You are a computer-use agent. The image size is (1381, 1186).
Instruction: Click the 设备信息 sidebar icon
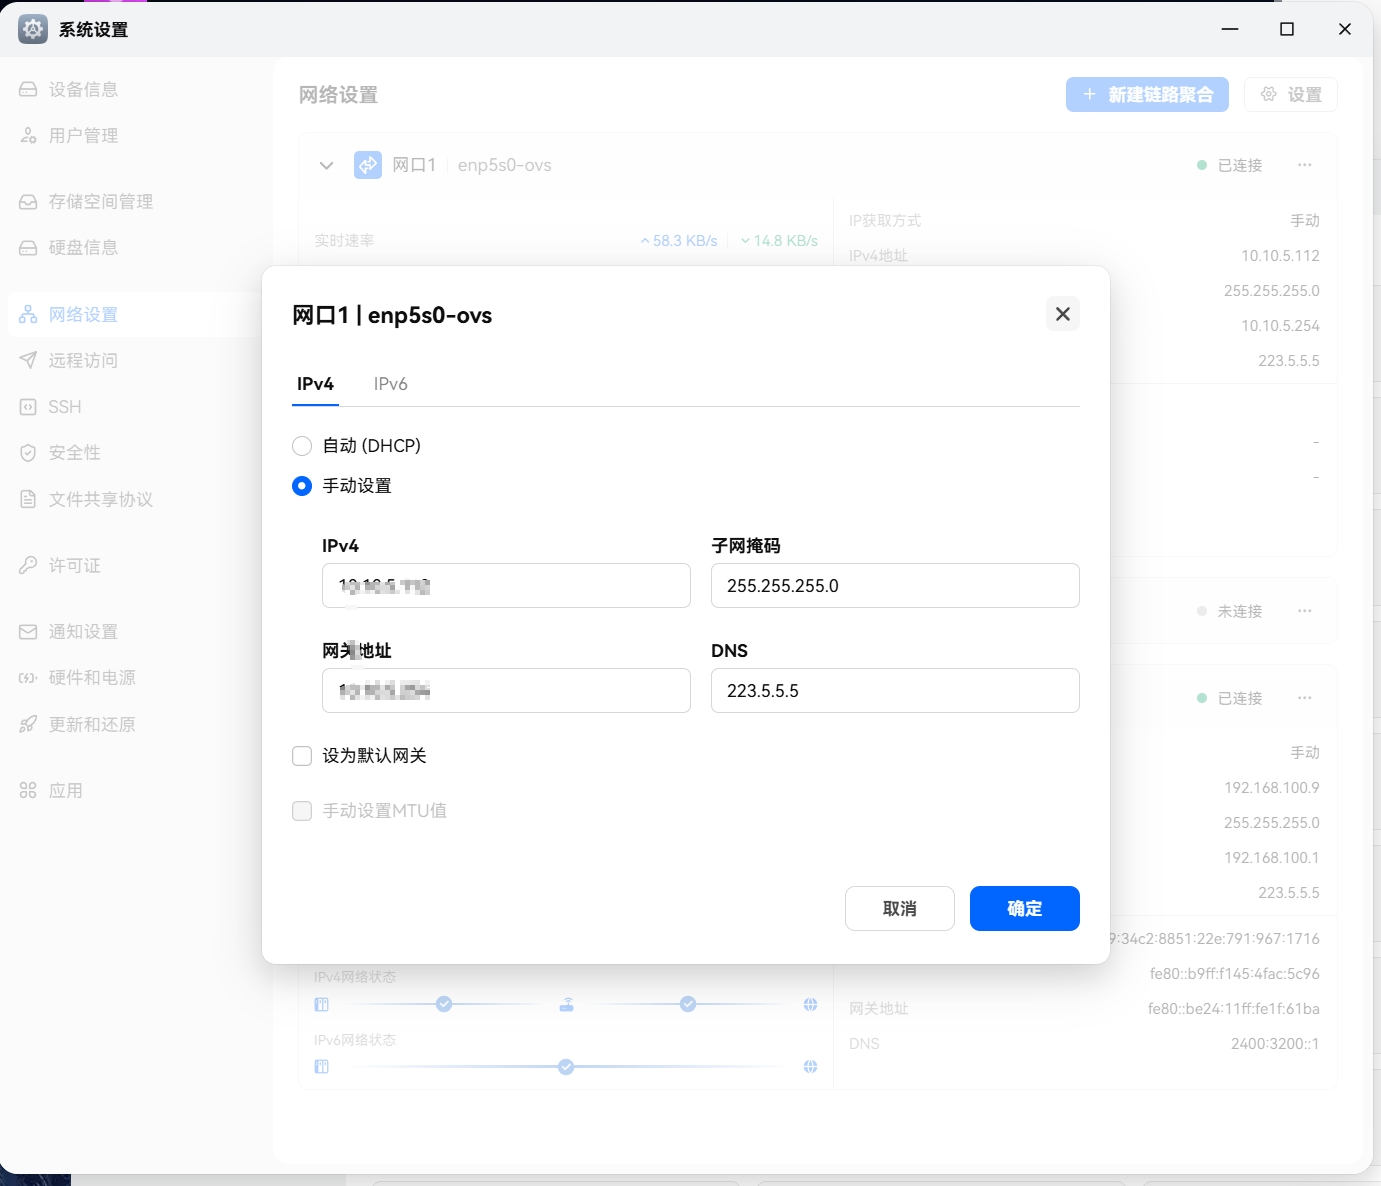pyautogui.click(x=28, y=90)
